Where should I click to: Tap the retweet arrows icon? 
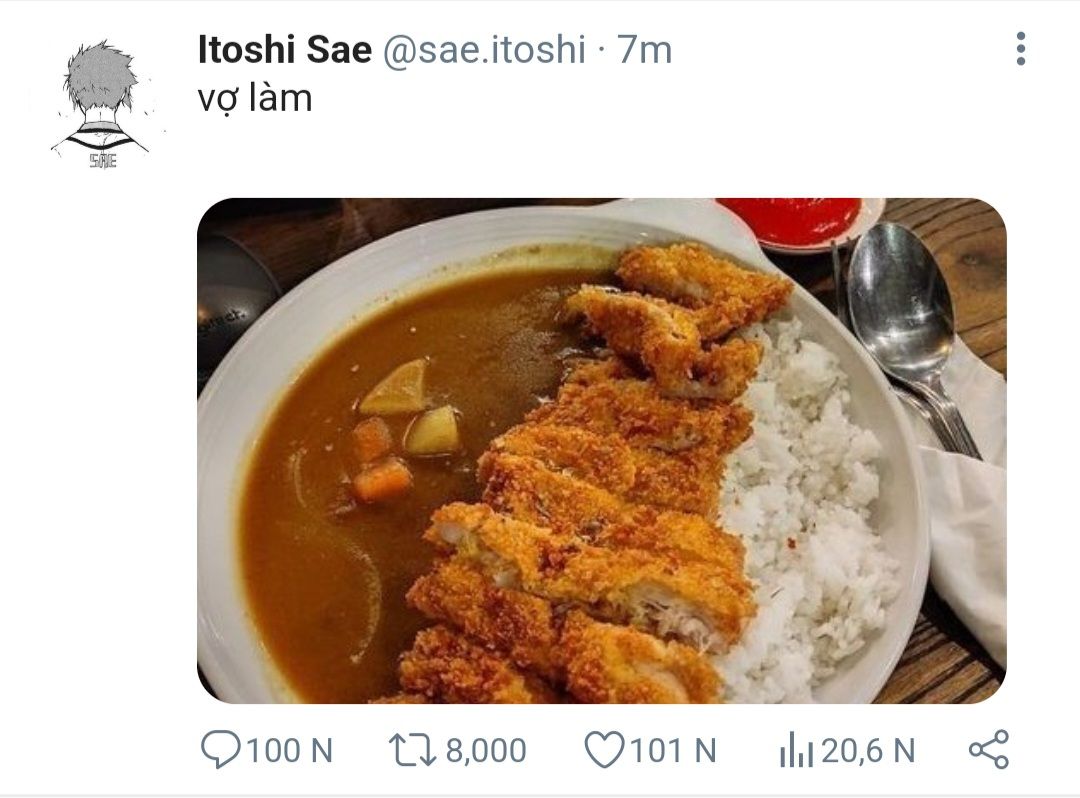pyautogui.click(x=409, y=750)
